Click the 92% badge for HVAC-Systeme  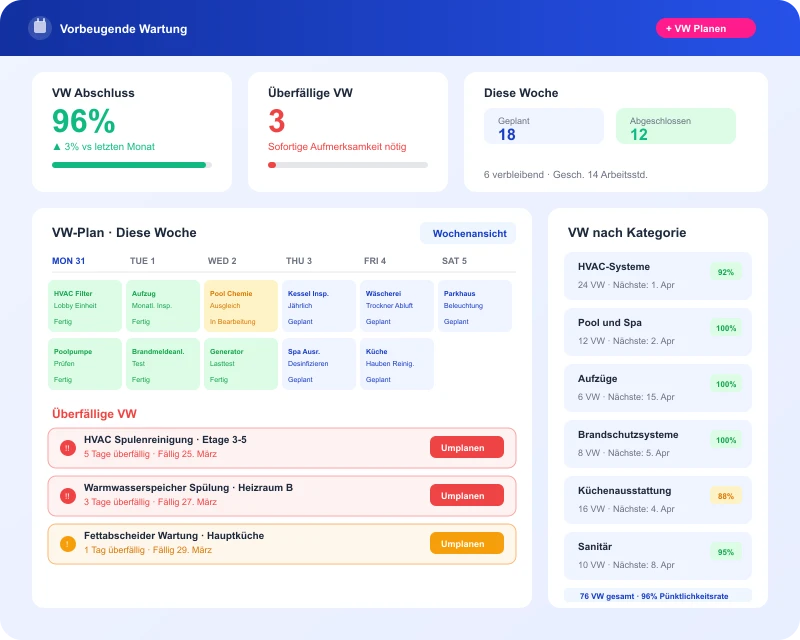pyautogui.click(x=726, y=272)
